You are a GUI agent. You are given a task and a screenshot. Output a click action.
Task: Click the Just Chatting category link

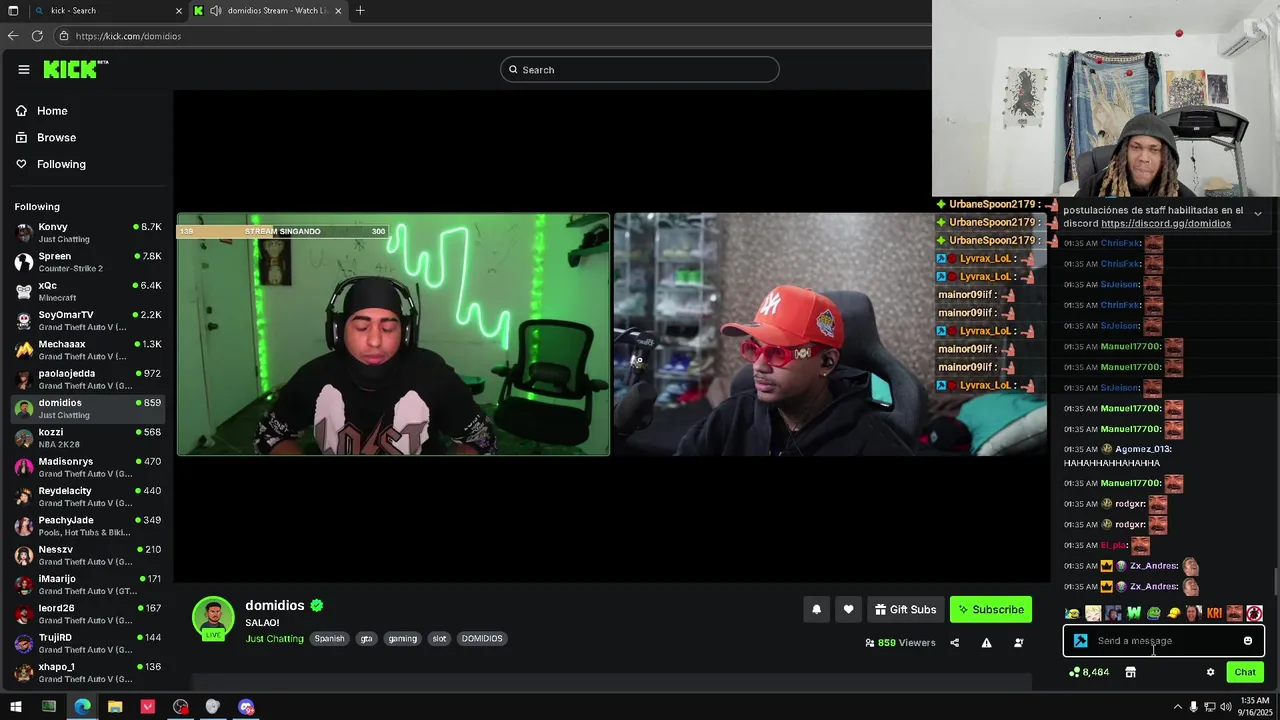(274, 638)
